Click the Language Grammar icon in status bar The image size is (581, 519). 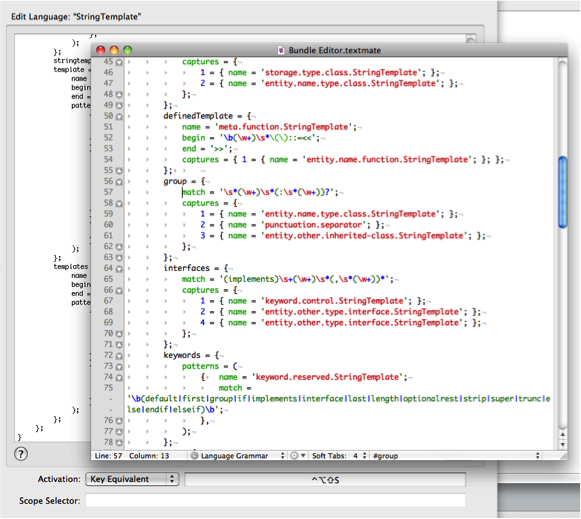coord(194,456)
